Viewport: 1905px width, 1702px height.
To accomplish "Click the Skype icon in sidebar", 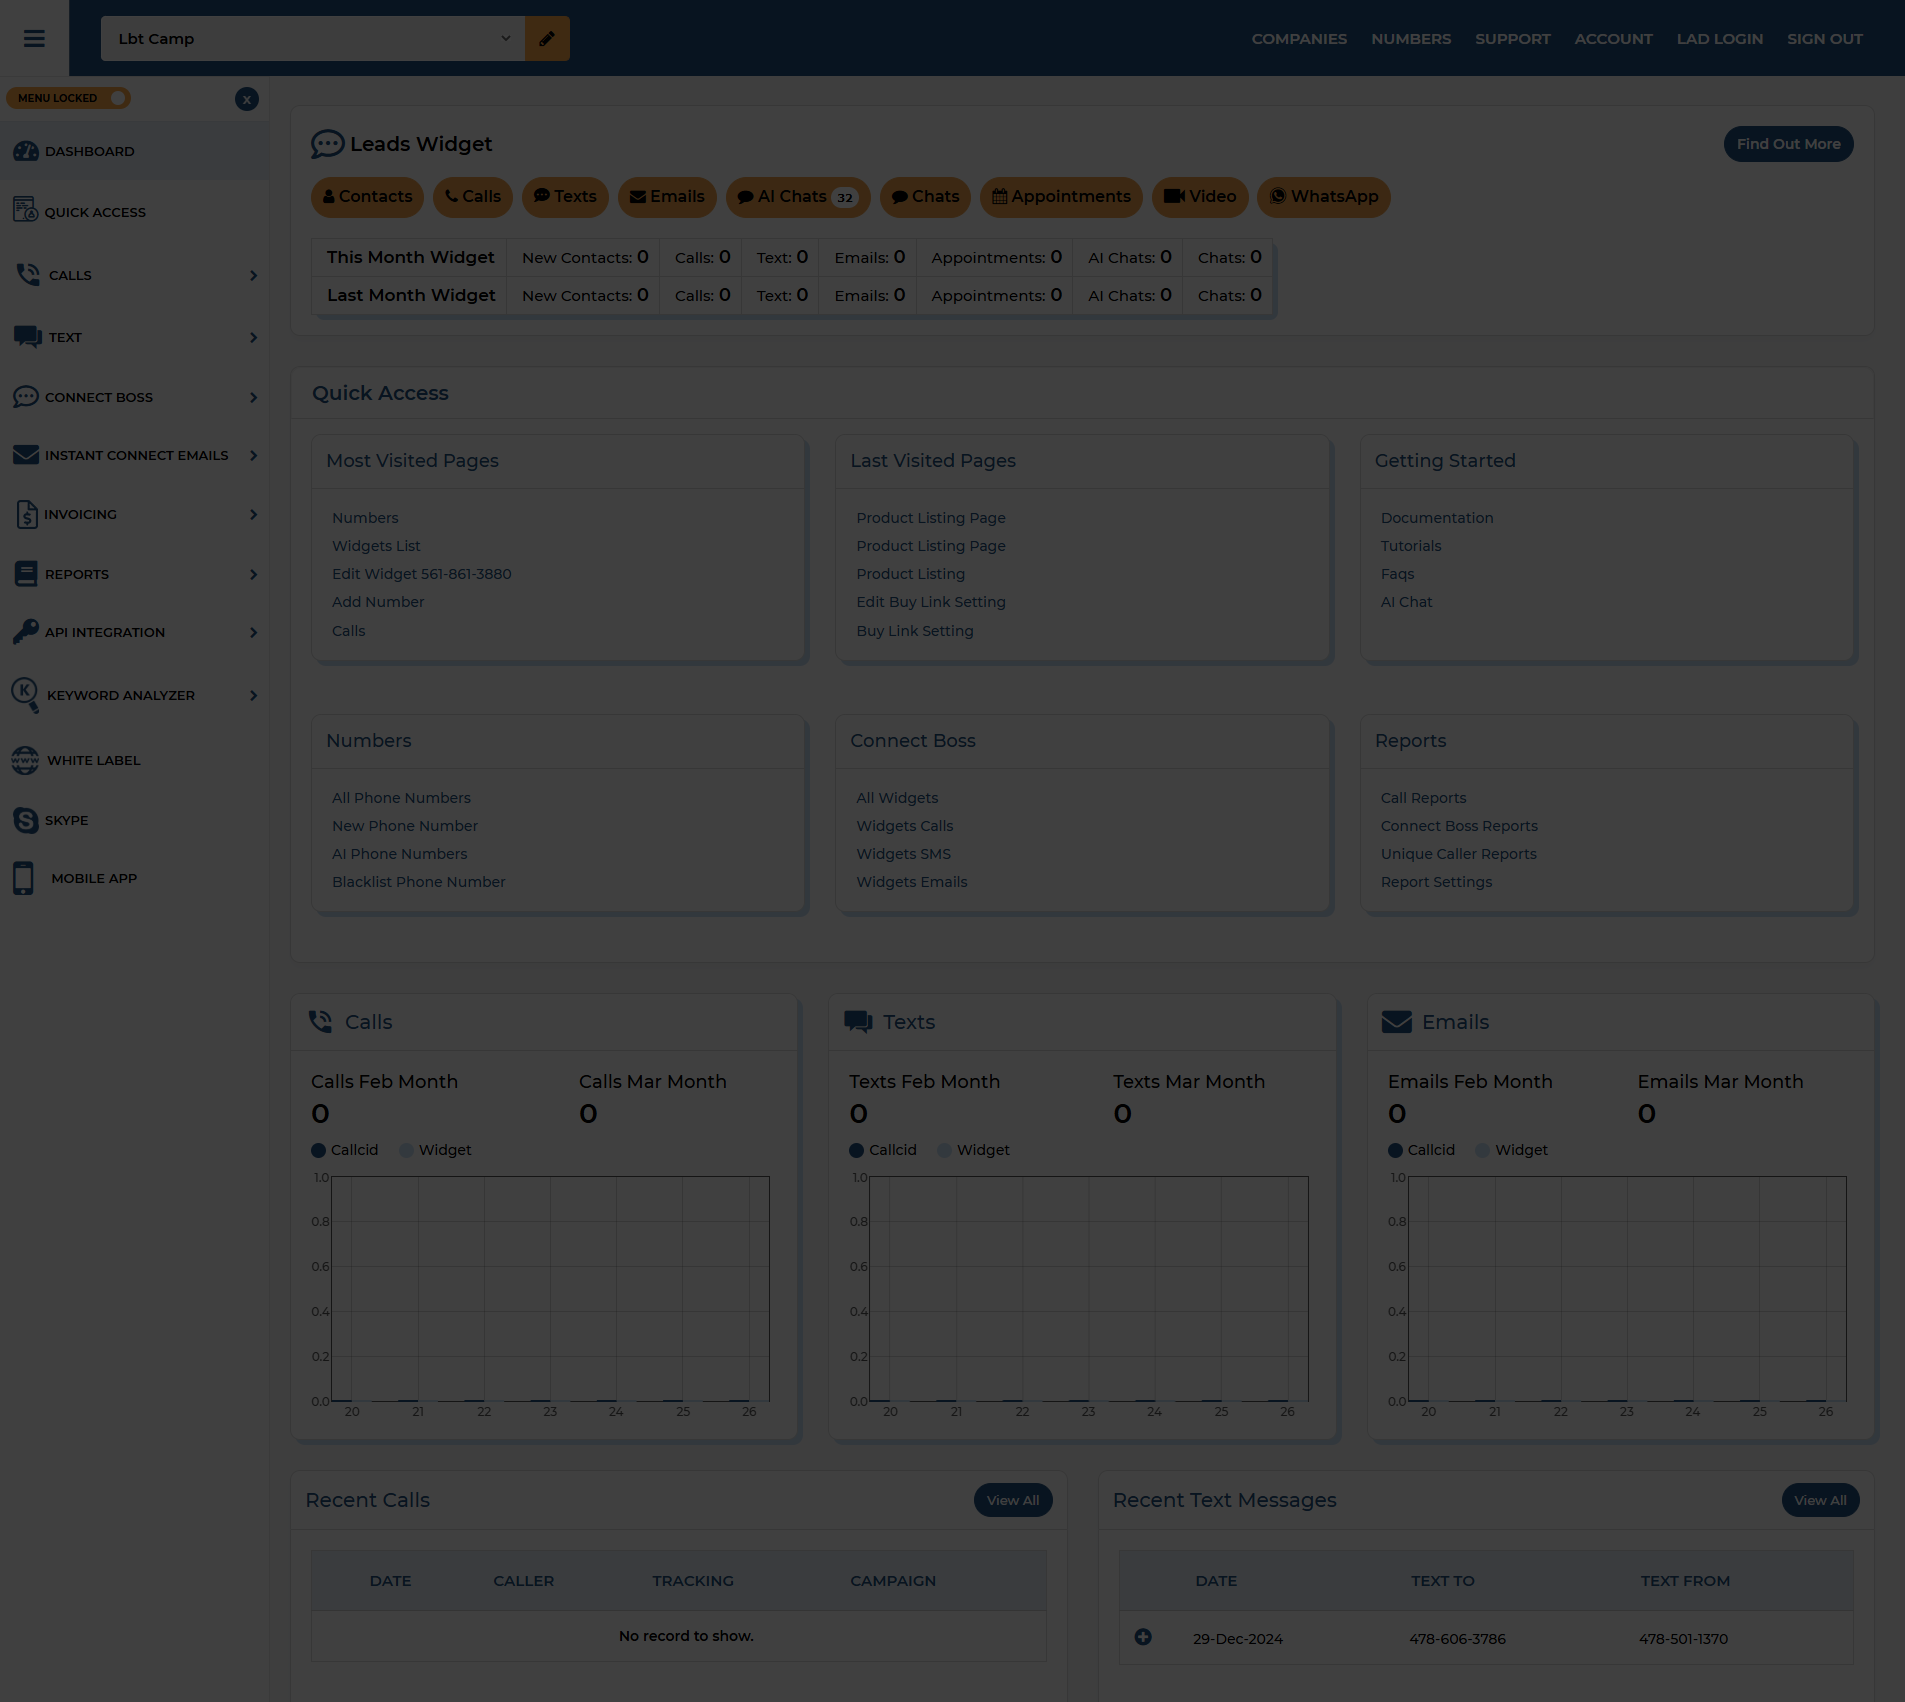I will pyautogui.click(x=25, y=820).
